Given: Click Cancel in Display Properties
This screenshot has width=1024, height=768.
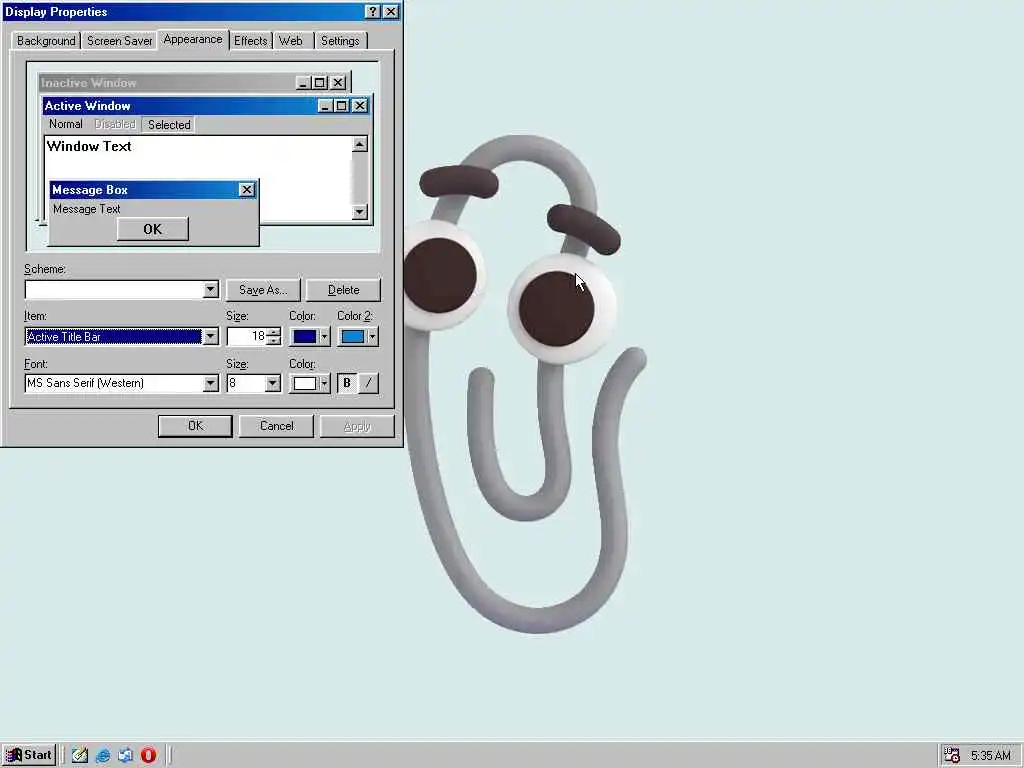Looking at the screenshot, I should point(276,426).
